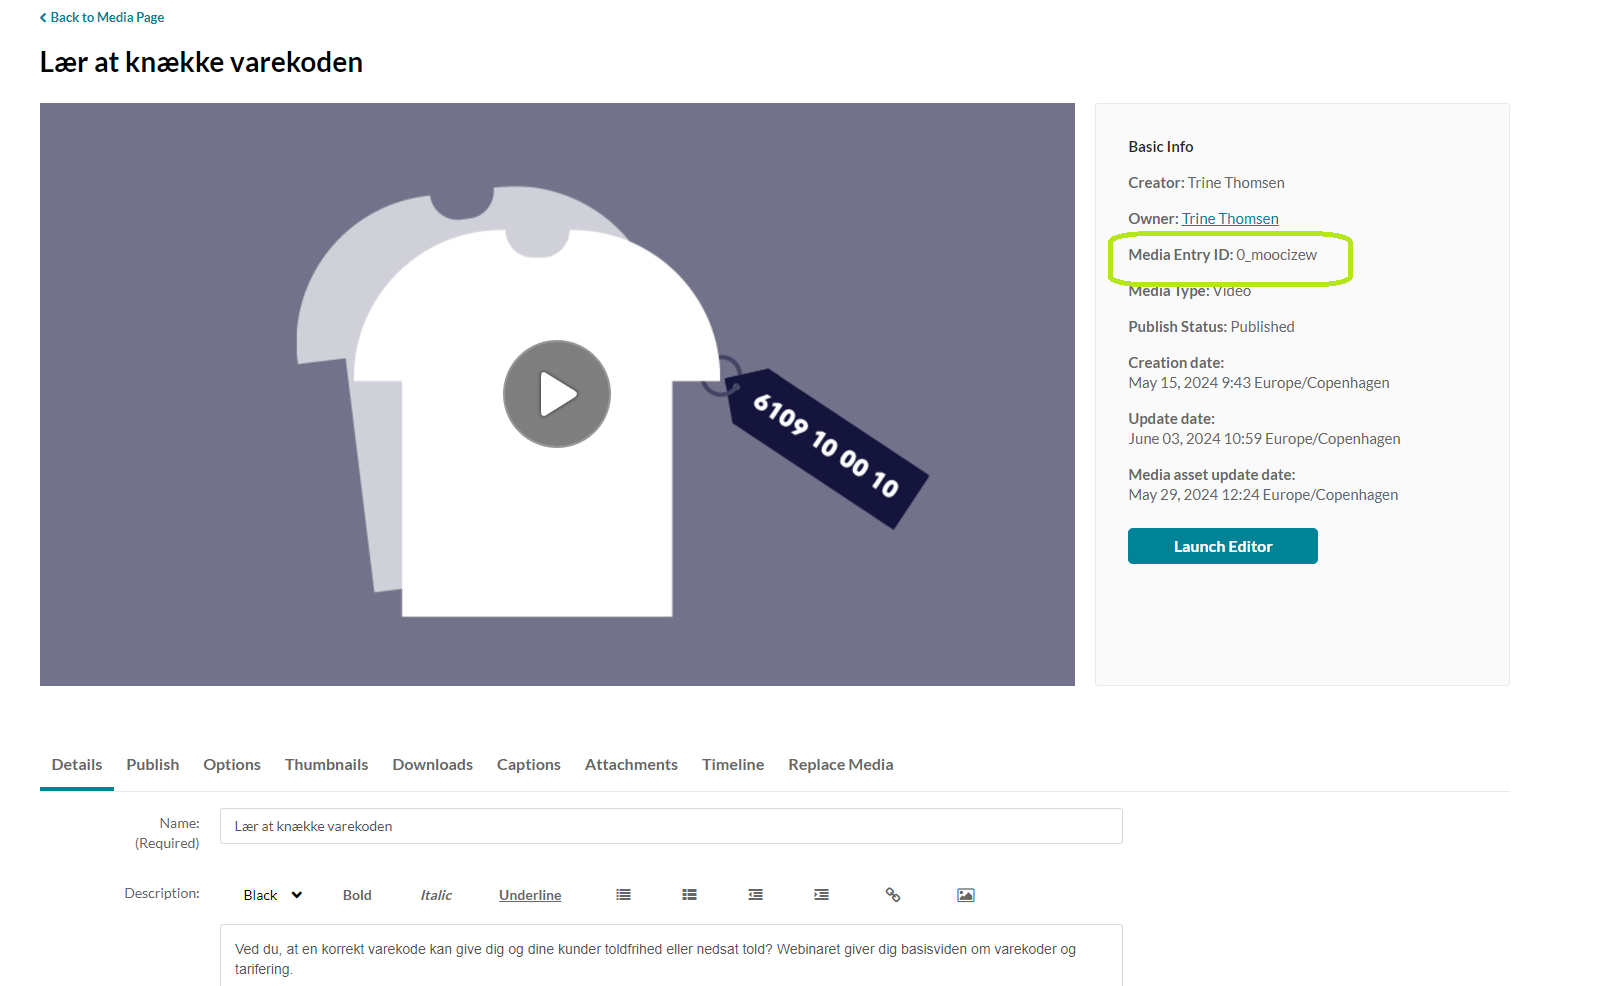Image resolution: width=1601 pixels, height=986 pixels.
Task: Toggle Bold formatting in description
Action: pyautogui.click(x=357, y=895)
